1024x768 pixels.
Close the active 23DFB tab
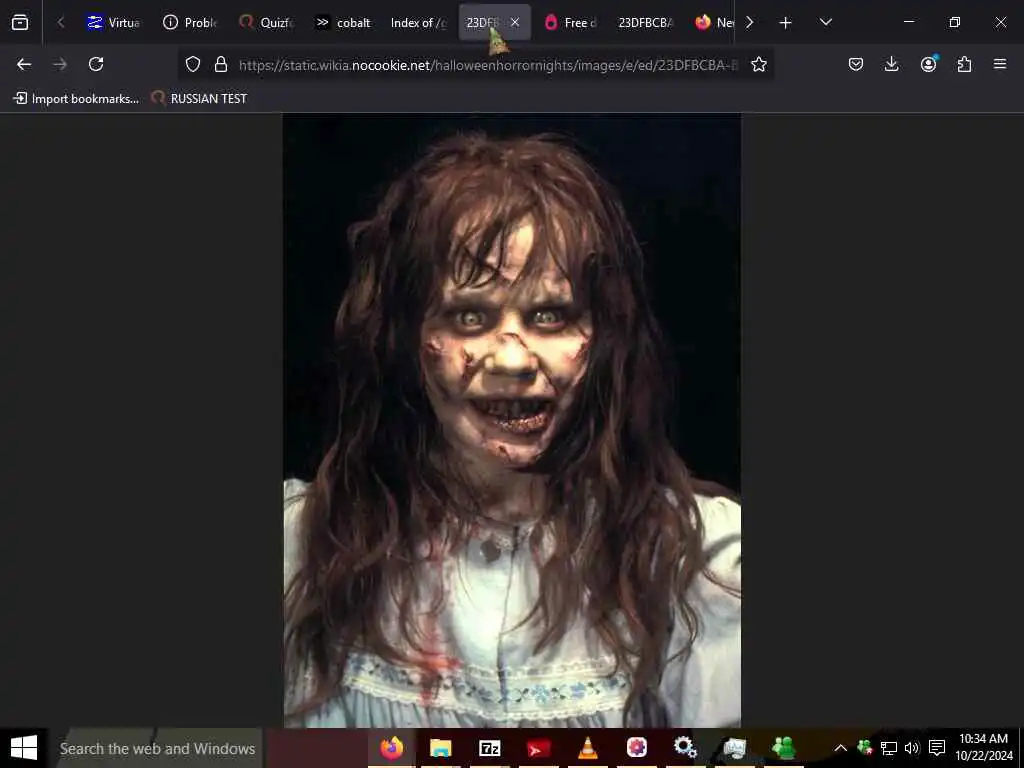pos(515,23)
